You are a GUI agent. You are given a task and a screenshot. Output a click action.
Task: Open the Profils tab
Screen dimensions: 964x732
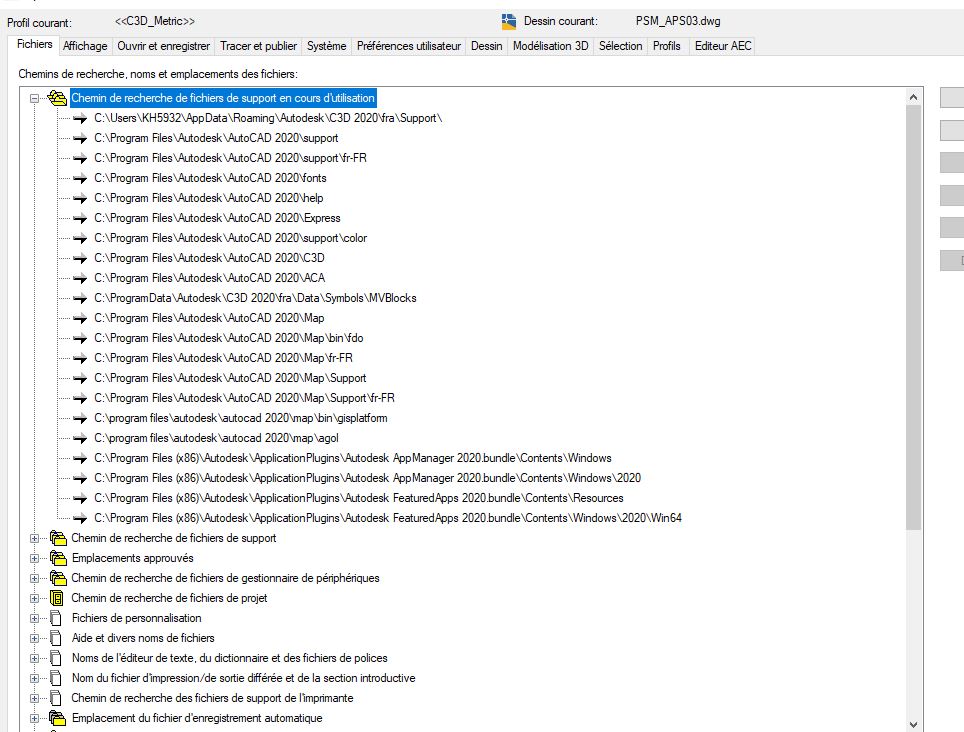(666, 46)
